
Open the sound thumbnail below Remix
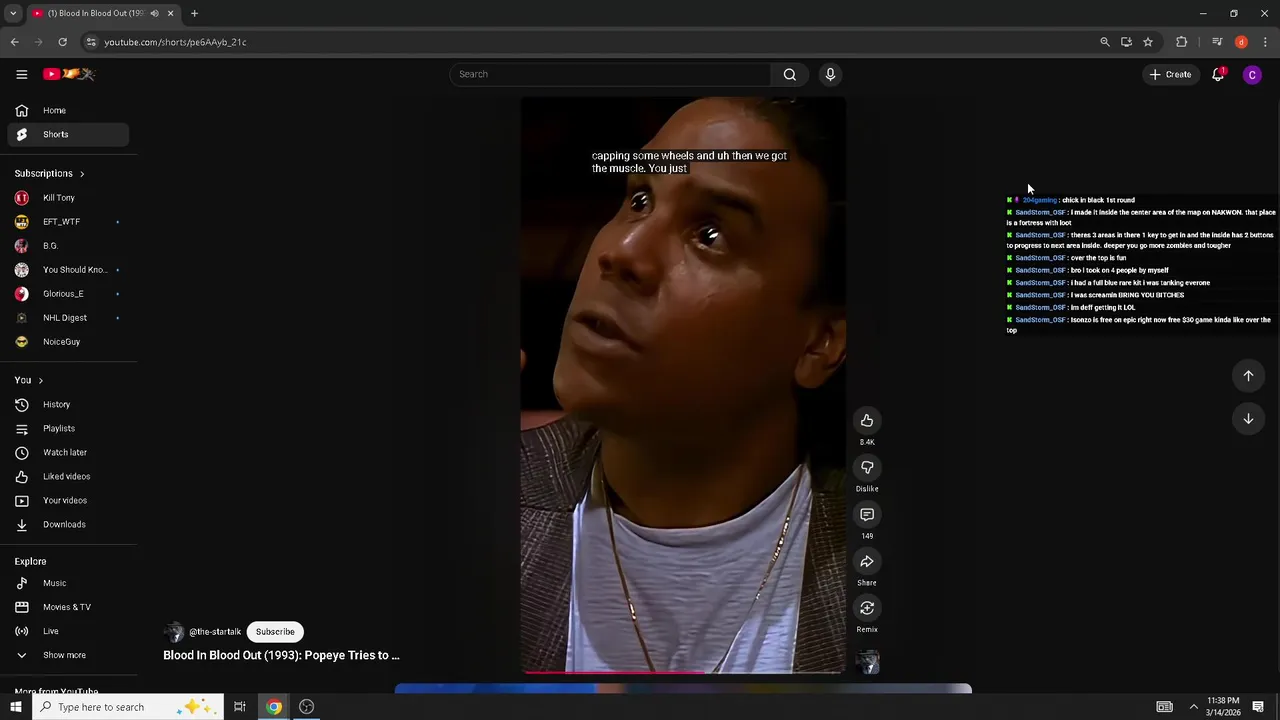(x=867, y=662)
